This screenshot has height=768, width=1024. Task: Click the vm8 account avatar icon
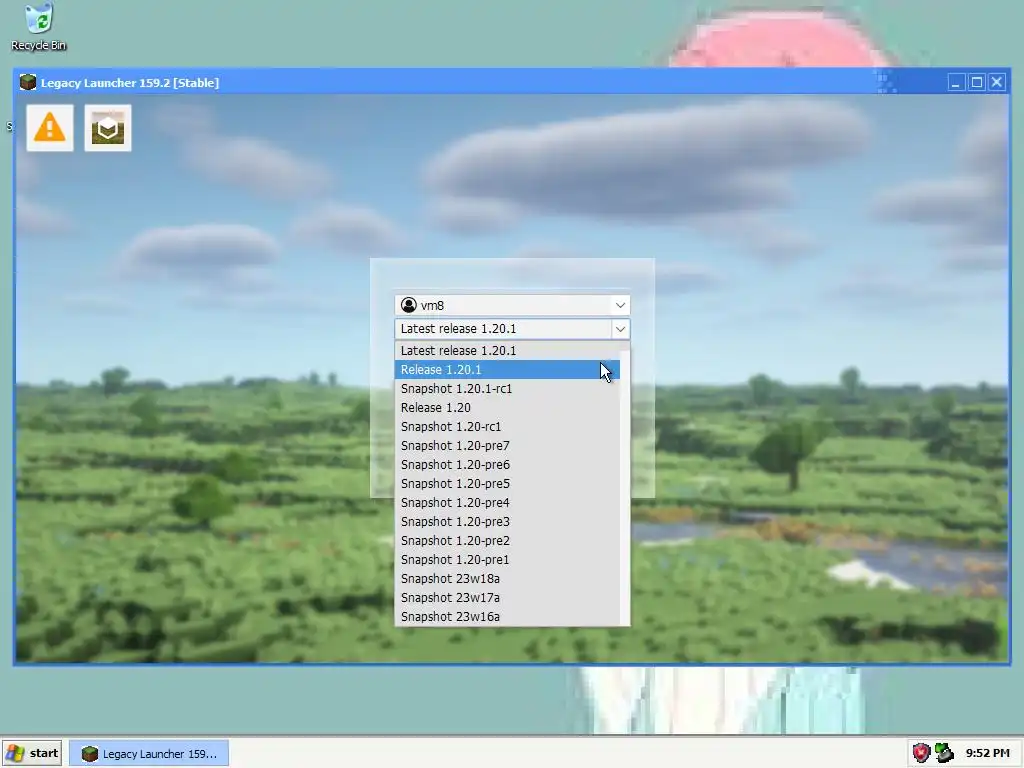click(x=409, y=305)
